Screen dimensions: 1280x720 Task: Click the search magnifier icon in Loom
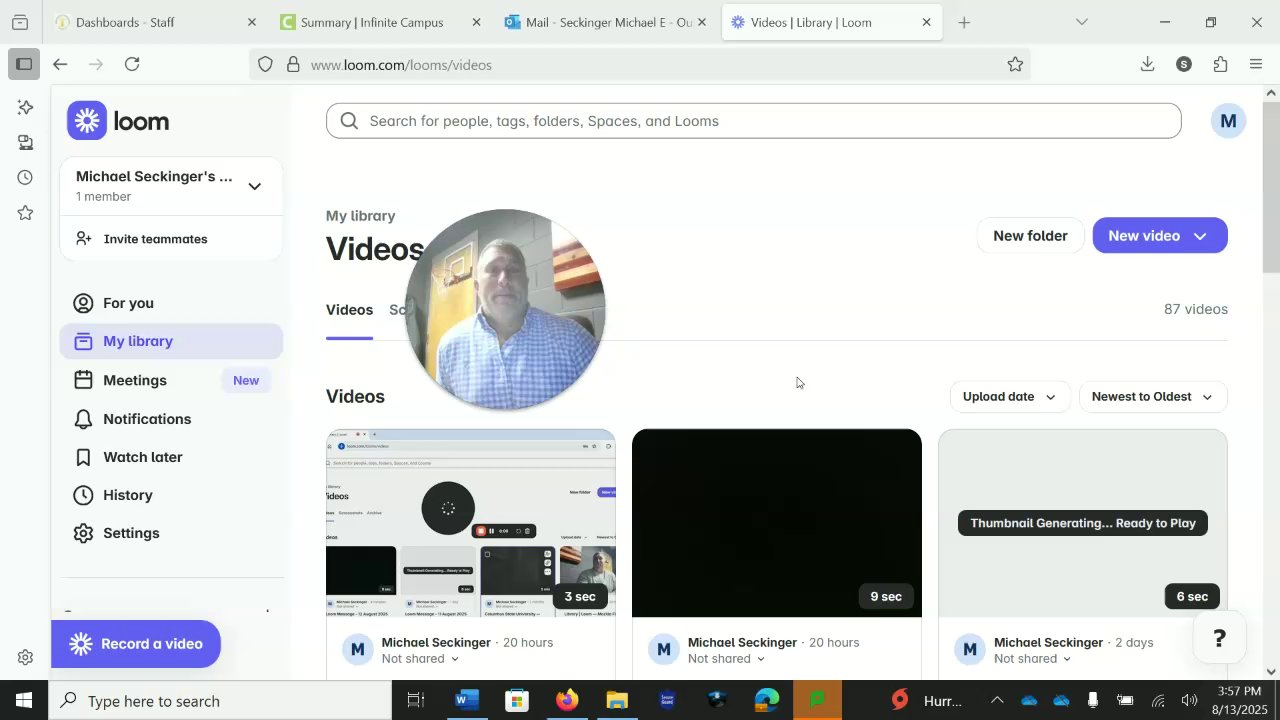point(349,121)
